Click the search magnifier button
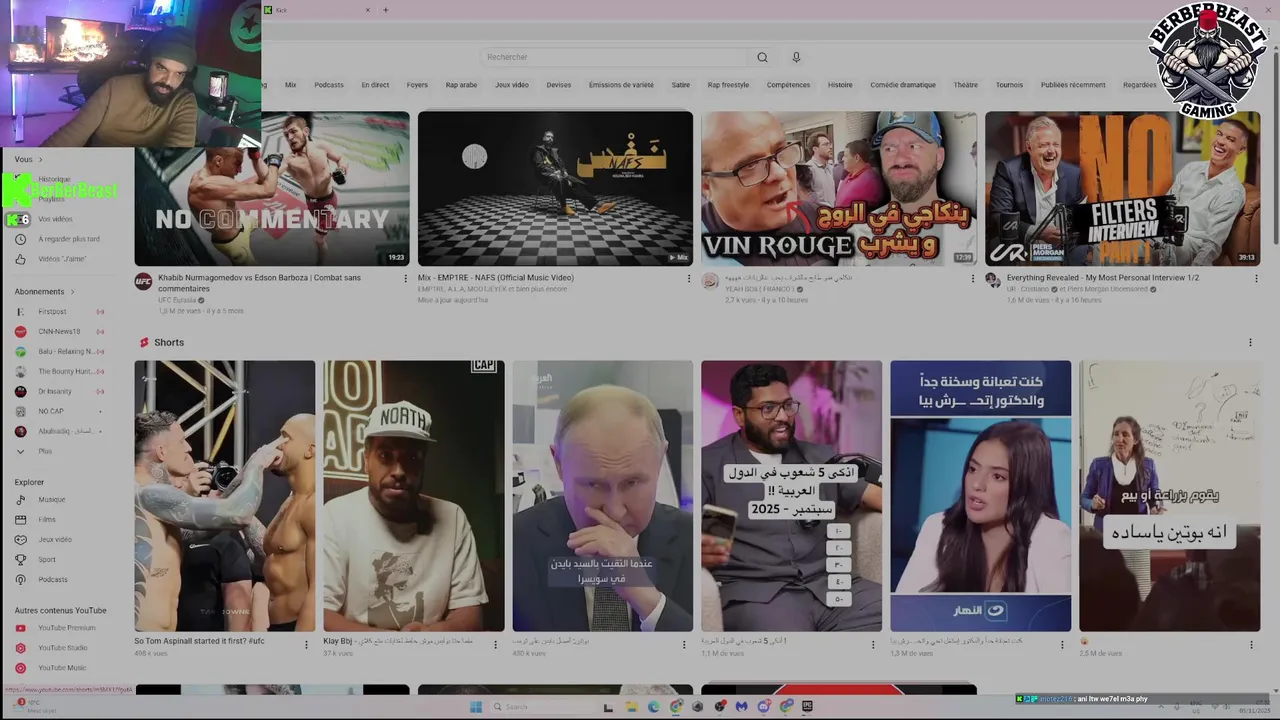 762,57
